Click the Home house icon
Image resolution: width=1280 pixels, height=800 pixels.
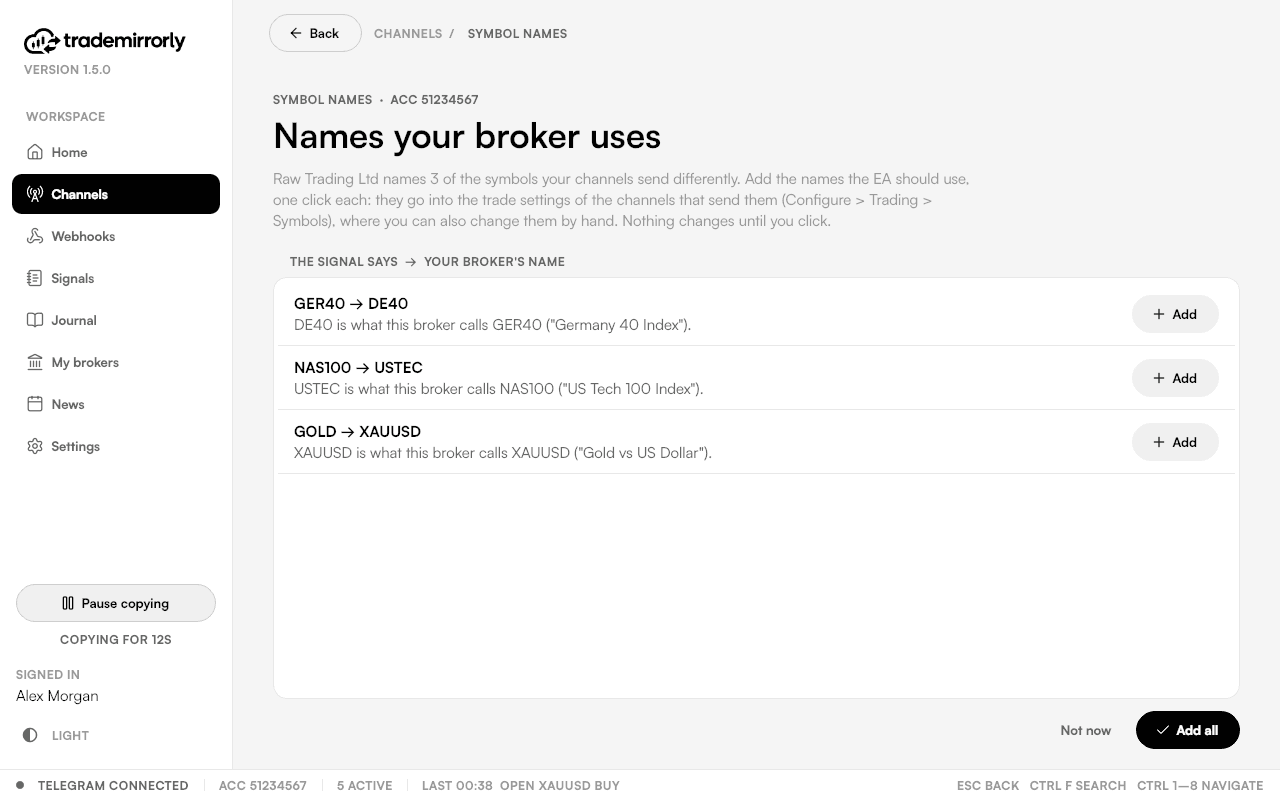coord(35,152)
